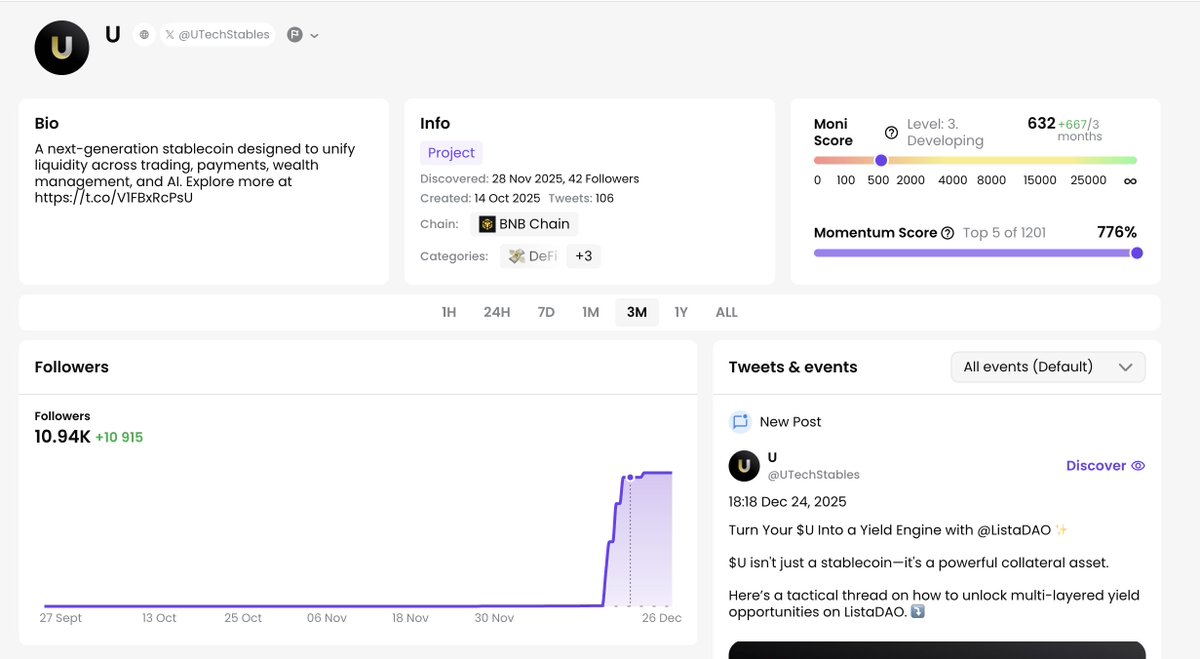
Task: Click the +10 915 followers change
Action: [119, 438]
